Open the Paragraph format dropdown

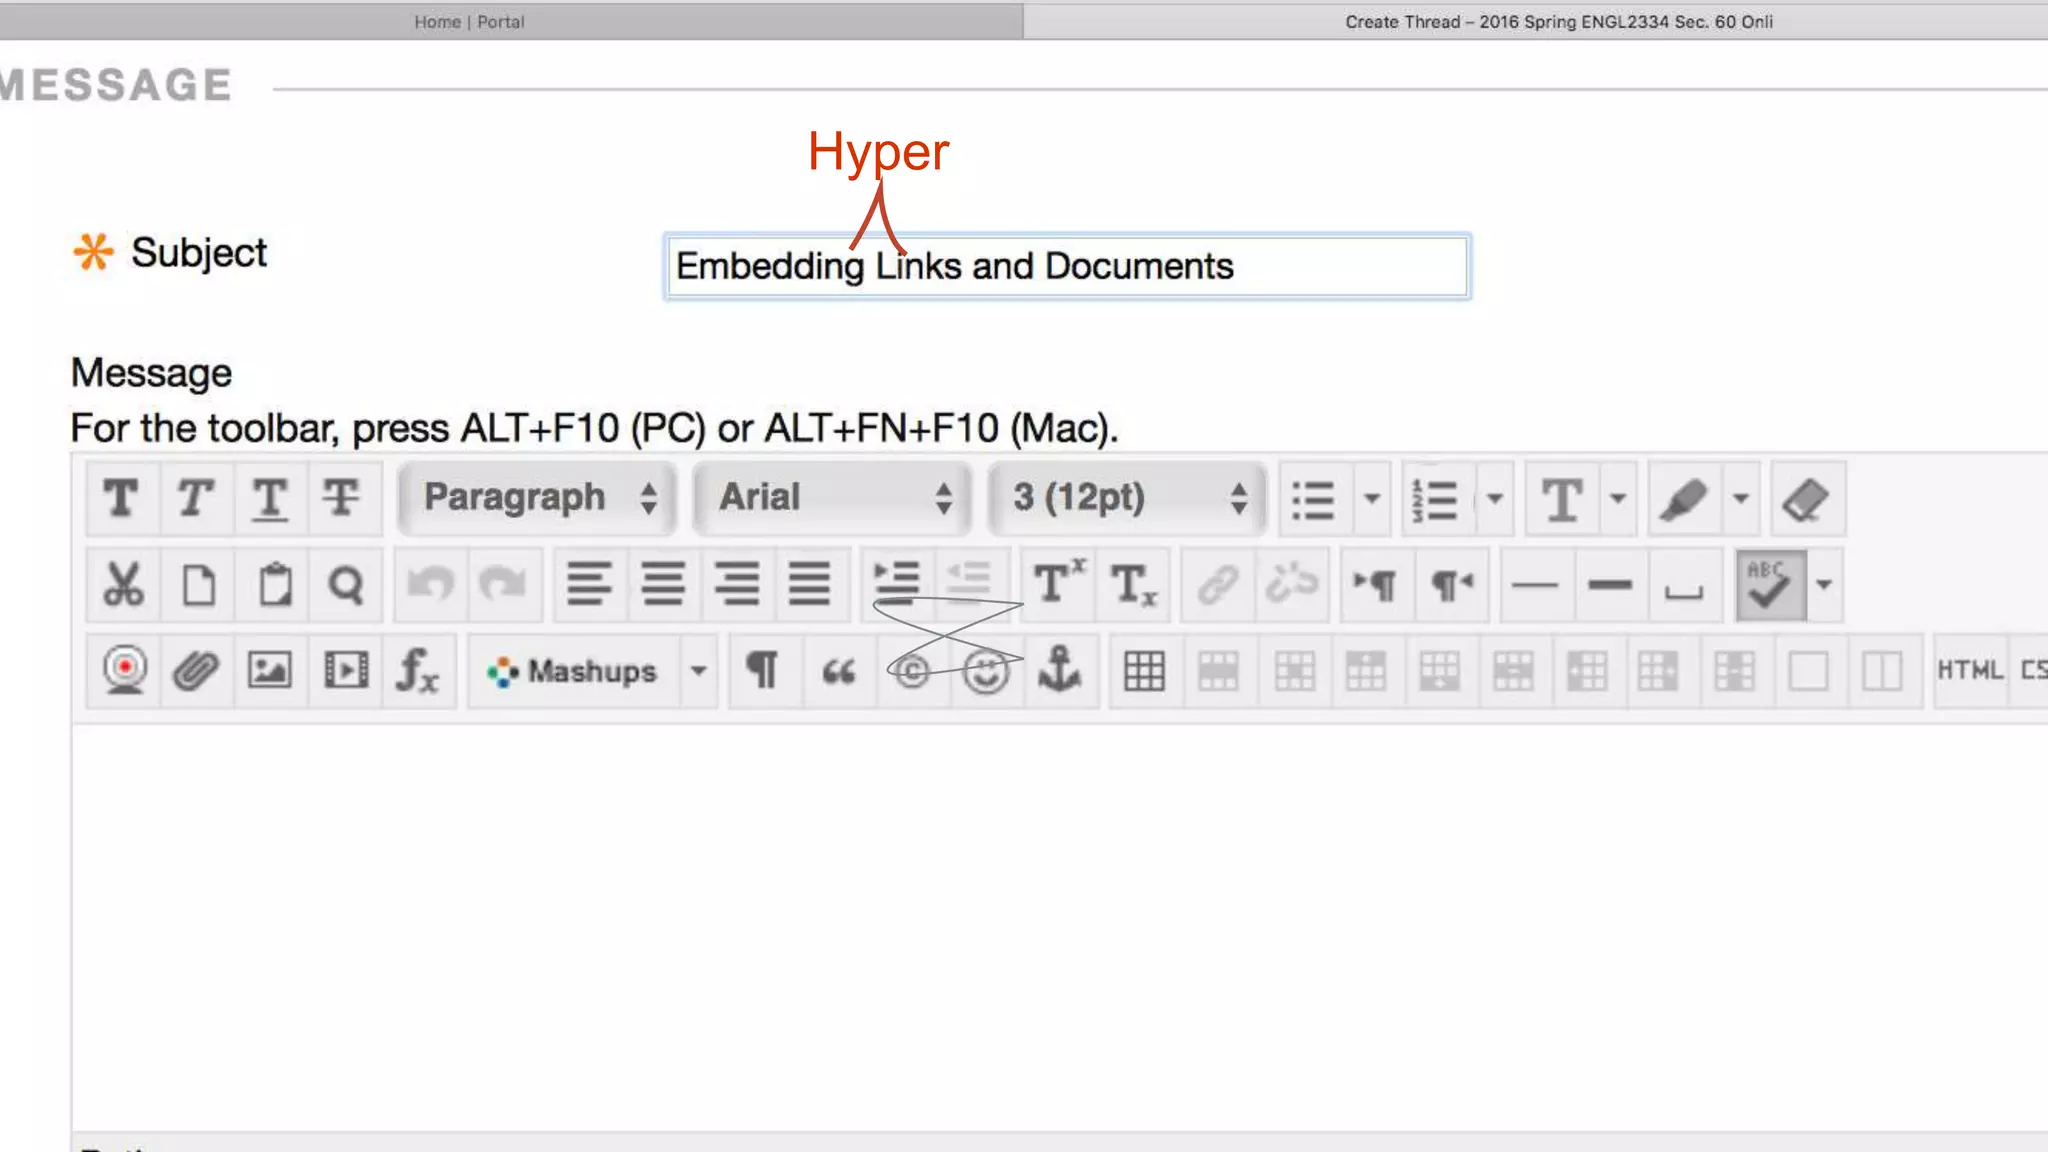pos(538,498)
